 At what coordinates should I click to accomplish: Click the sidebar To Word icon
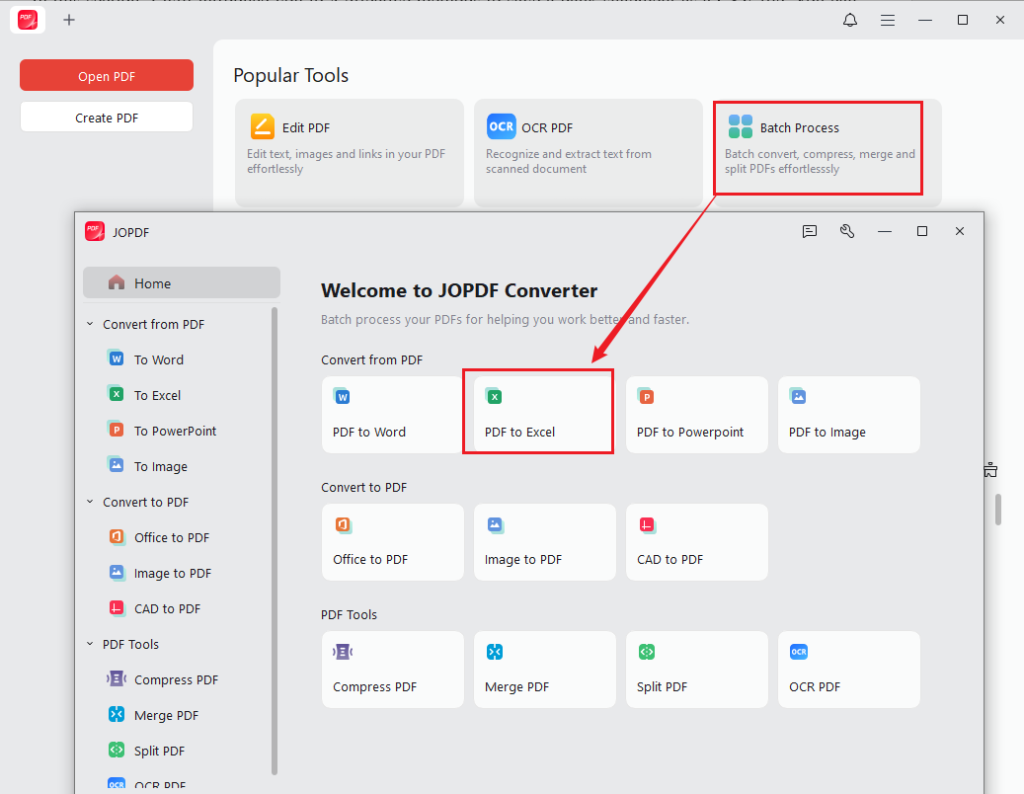[x=116, y=358]
